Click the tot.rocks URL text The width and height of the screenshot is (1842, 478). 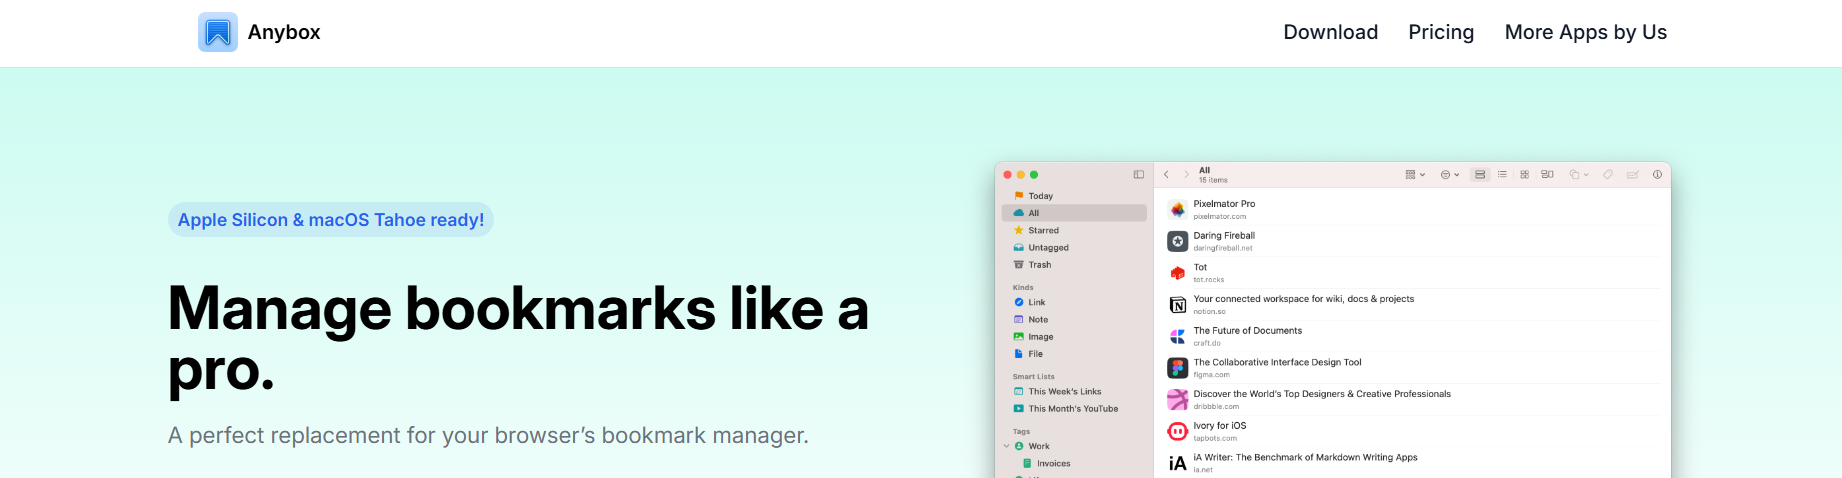(x=1209, y=280)
